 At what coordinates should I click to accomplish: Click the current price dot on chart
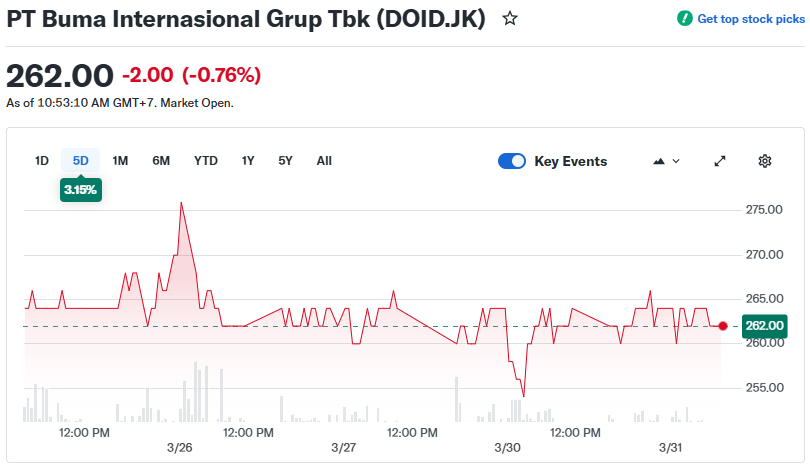723,326
